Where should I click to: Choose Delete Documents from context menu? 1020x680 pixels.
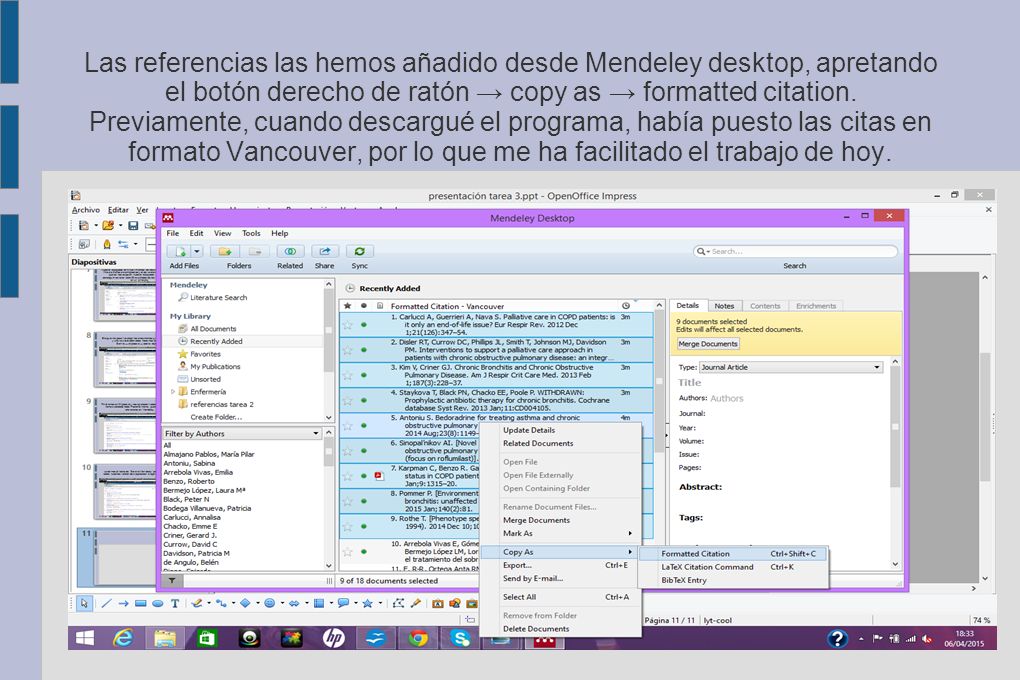(x=535, y=629)
